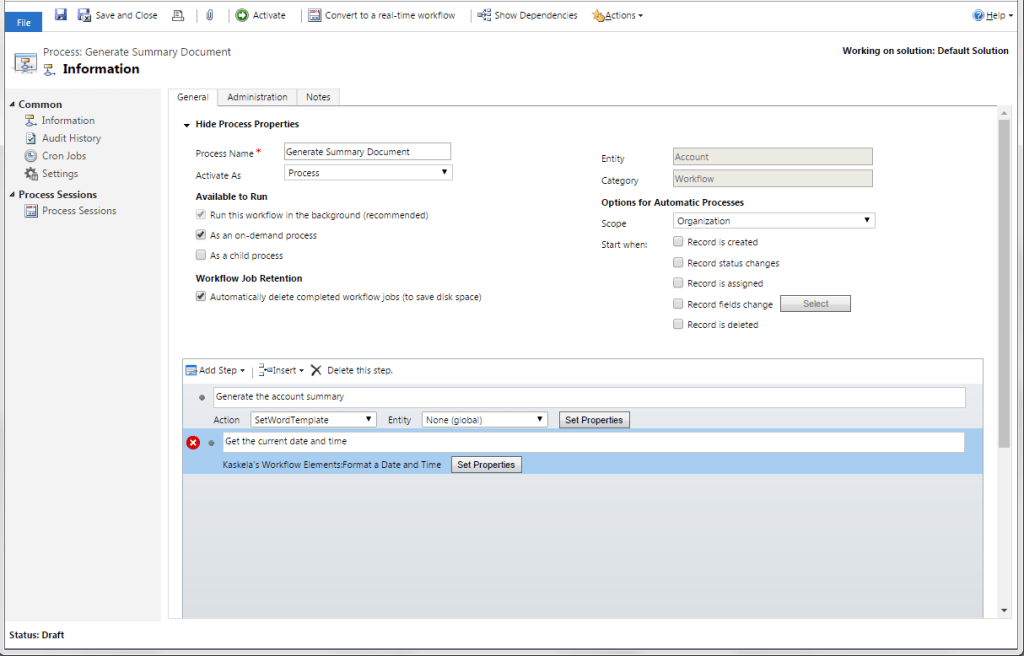The width and height of the screenshot is (1024, 656).
Task: Click the Print icon on the toolbar
Action: [x=180, y=14]
